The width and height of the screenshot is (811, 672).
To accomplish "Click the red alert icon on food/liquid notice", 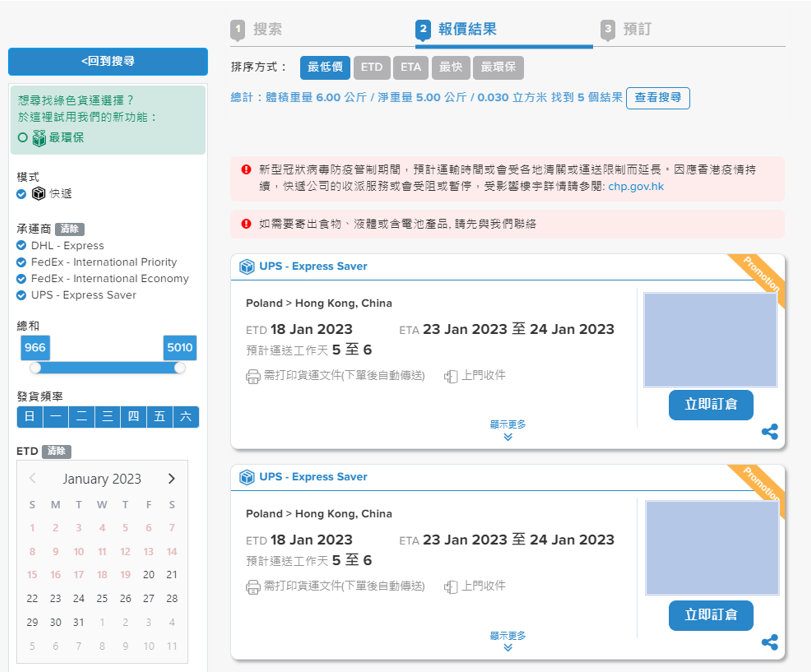I will (x=246, y=223).
